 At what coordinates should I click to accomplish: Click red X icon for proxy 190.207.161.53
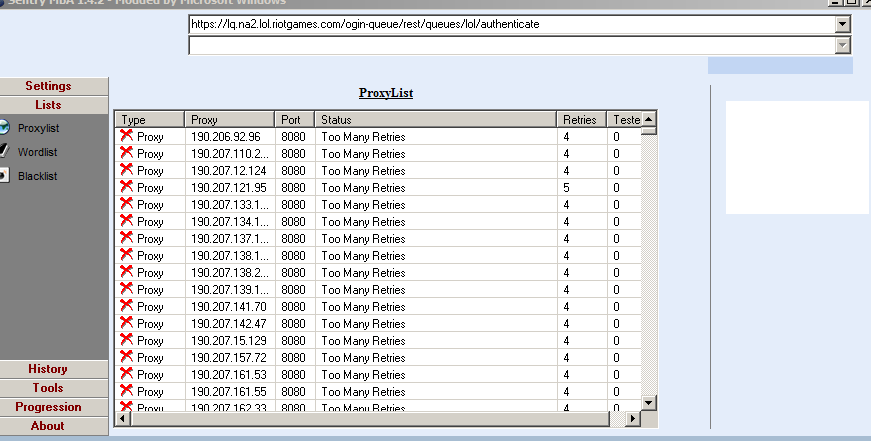coord(127,374)
